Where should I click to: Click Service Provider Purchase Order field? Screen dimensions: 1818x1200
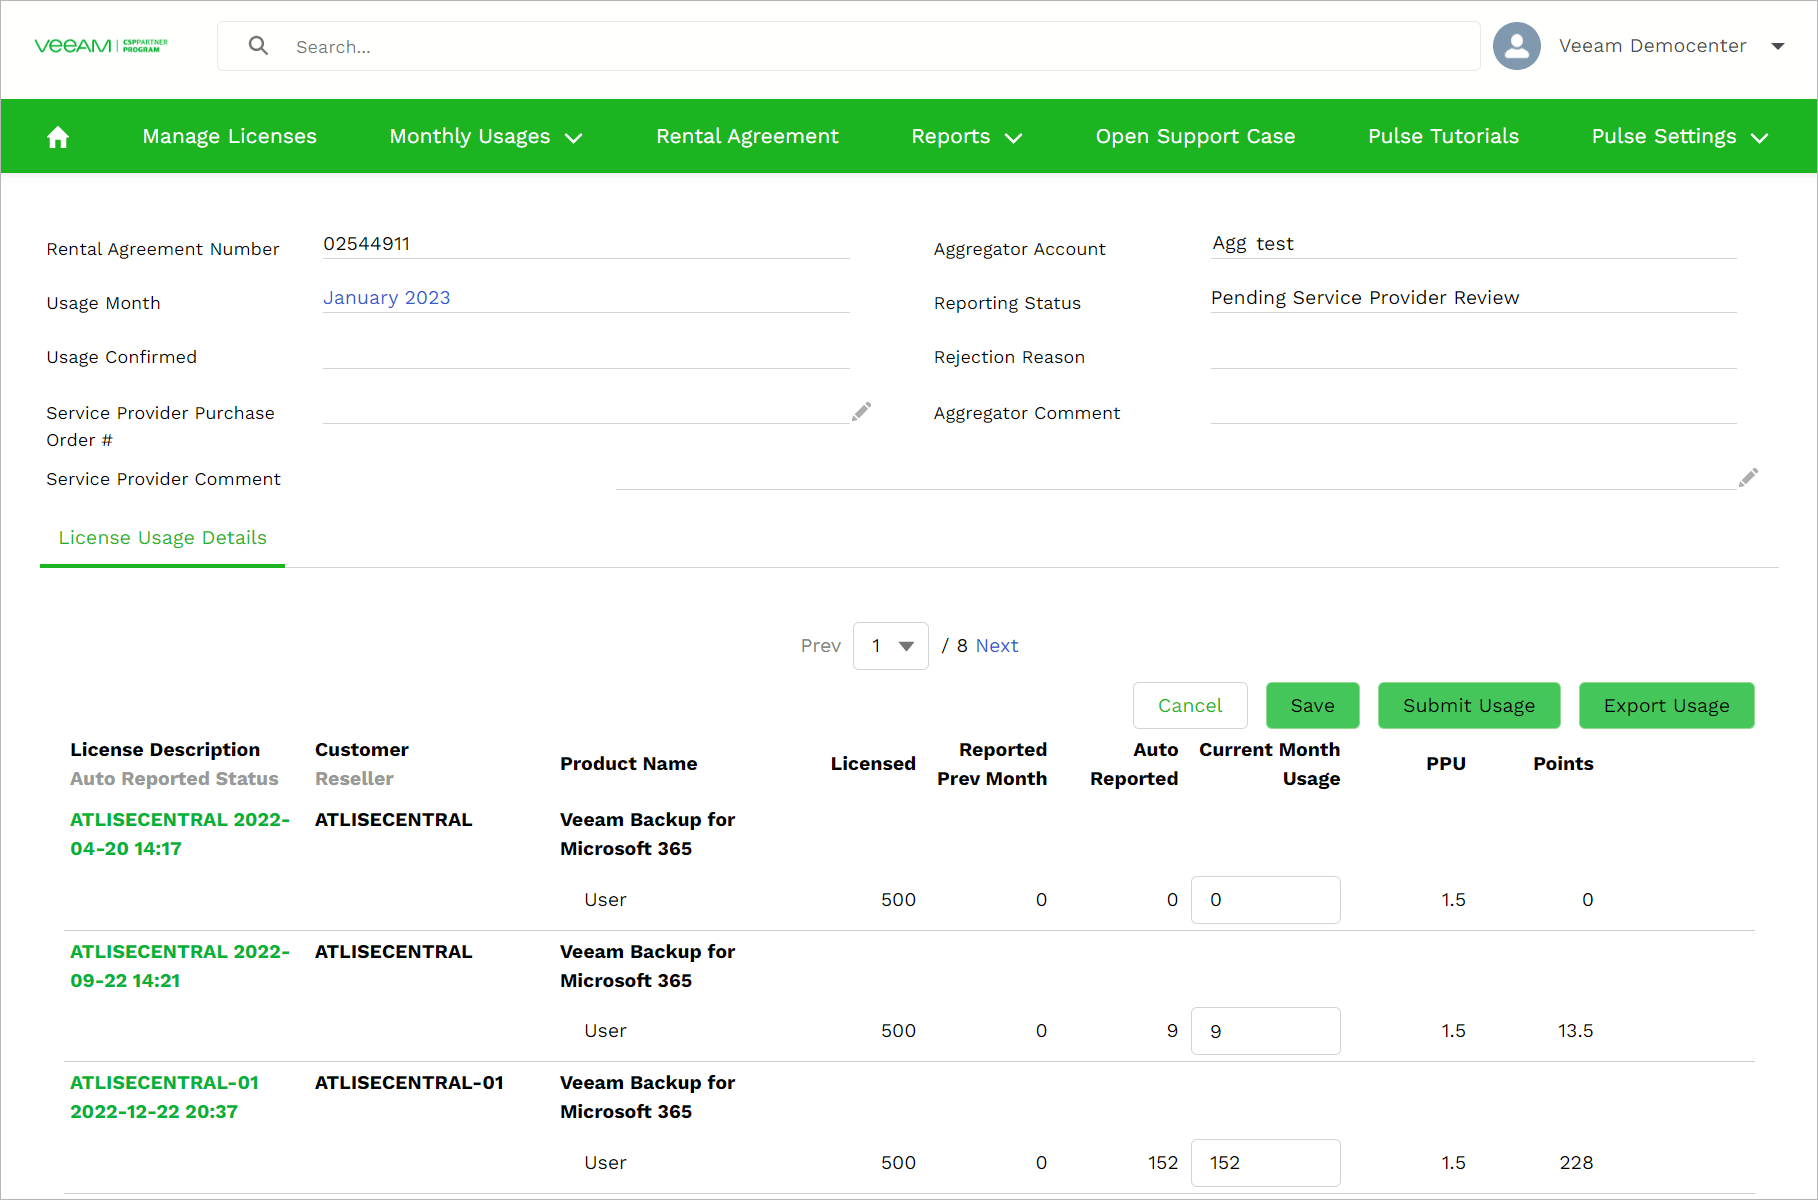point(586,410)
